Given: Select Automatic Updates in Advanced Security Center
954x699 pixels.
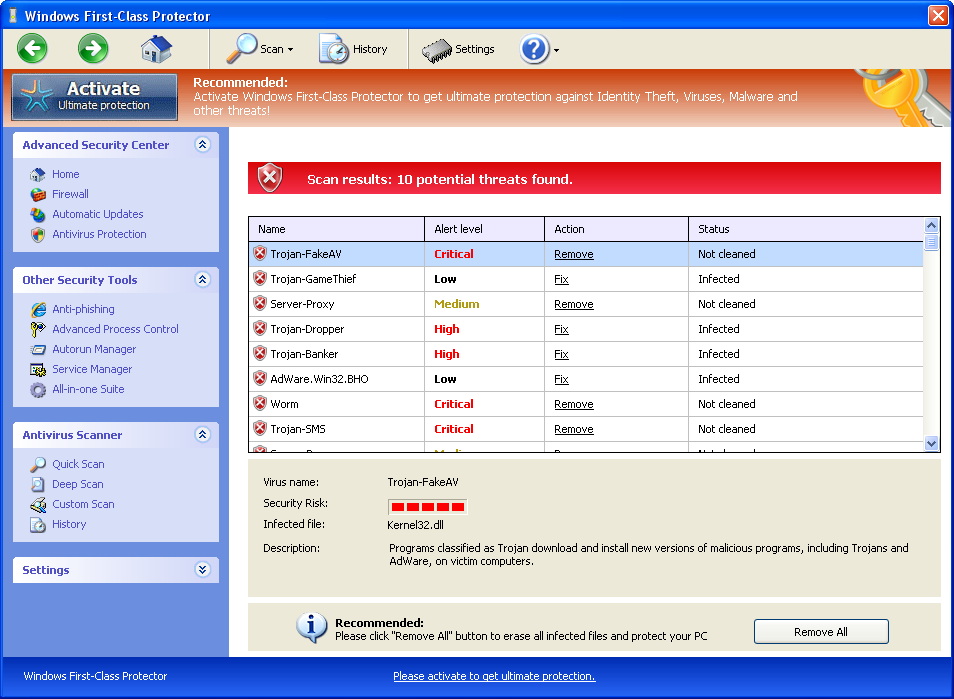Looking at the screenshot, I should (x=97, y=214).
